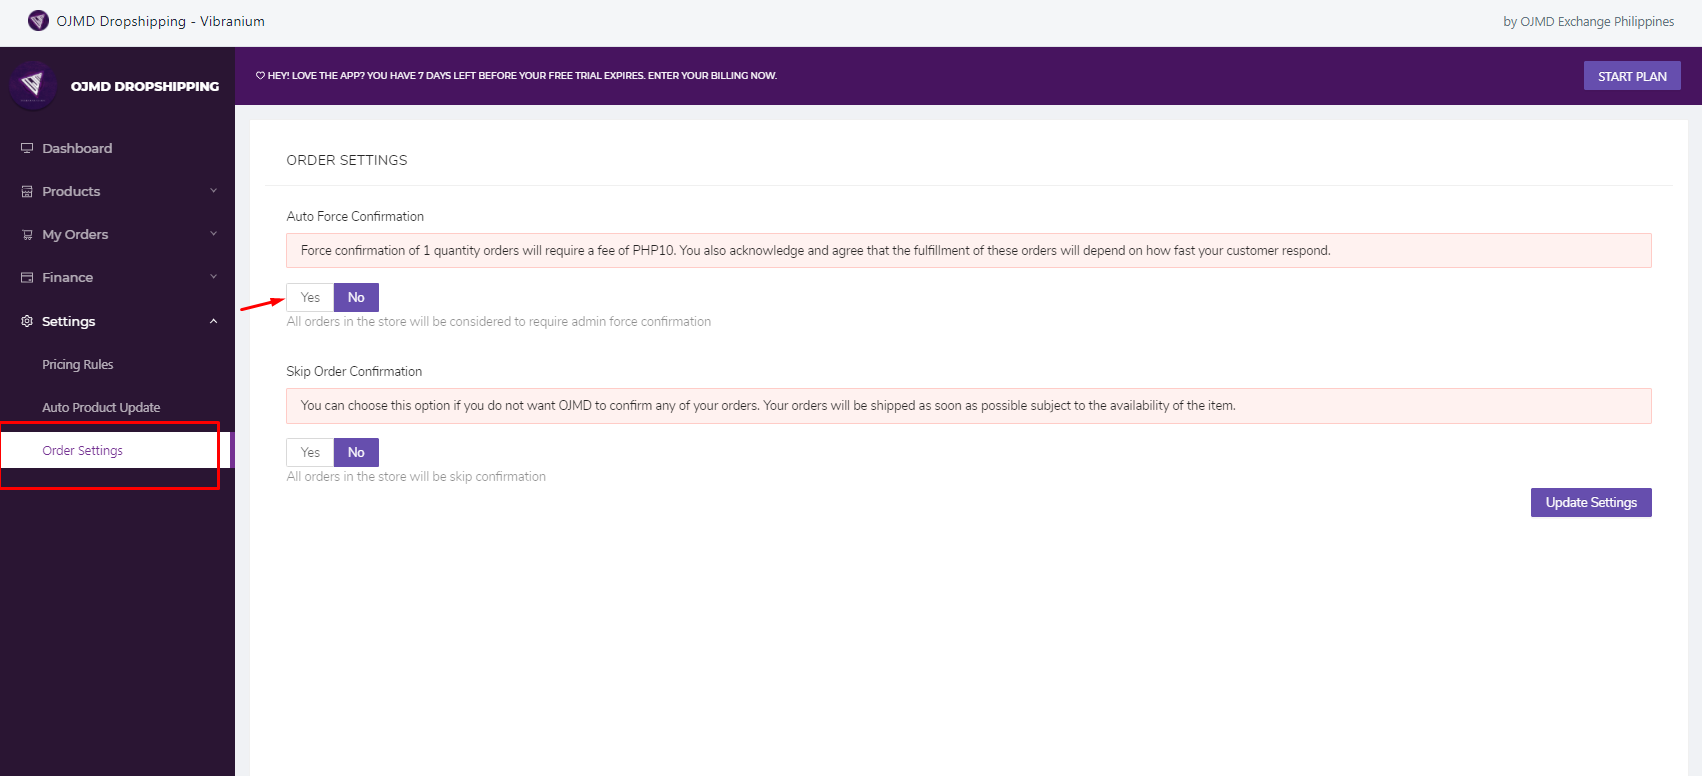
Task: Open the Products menu item
Action: 117,191
